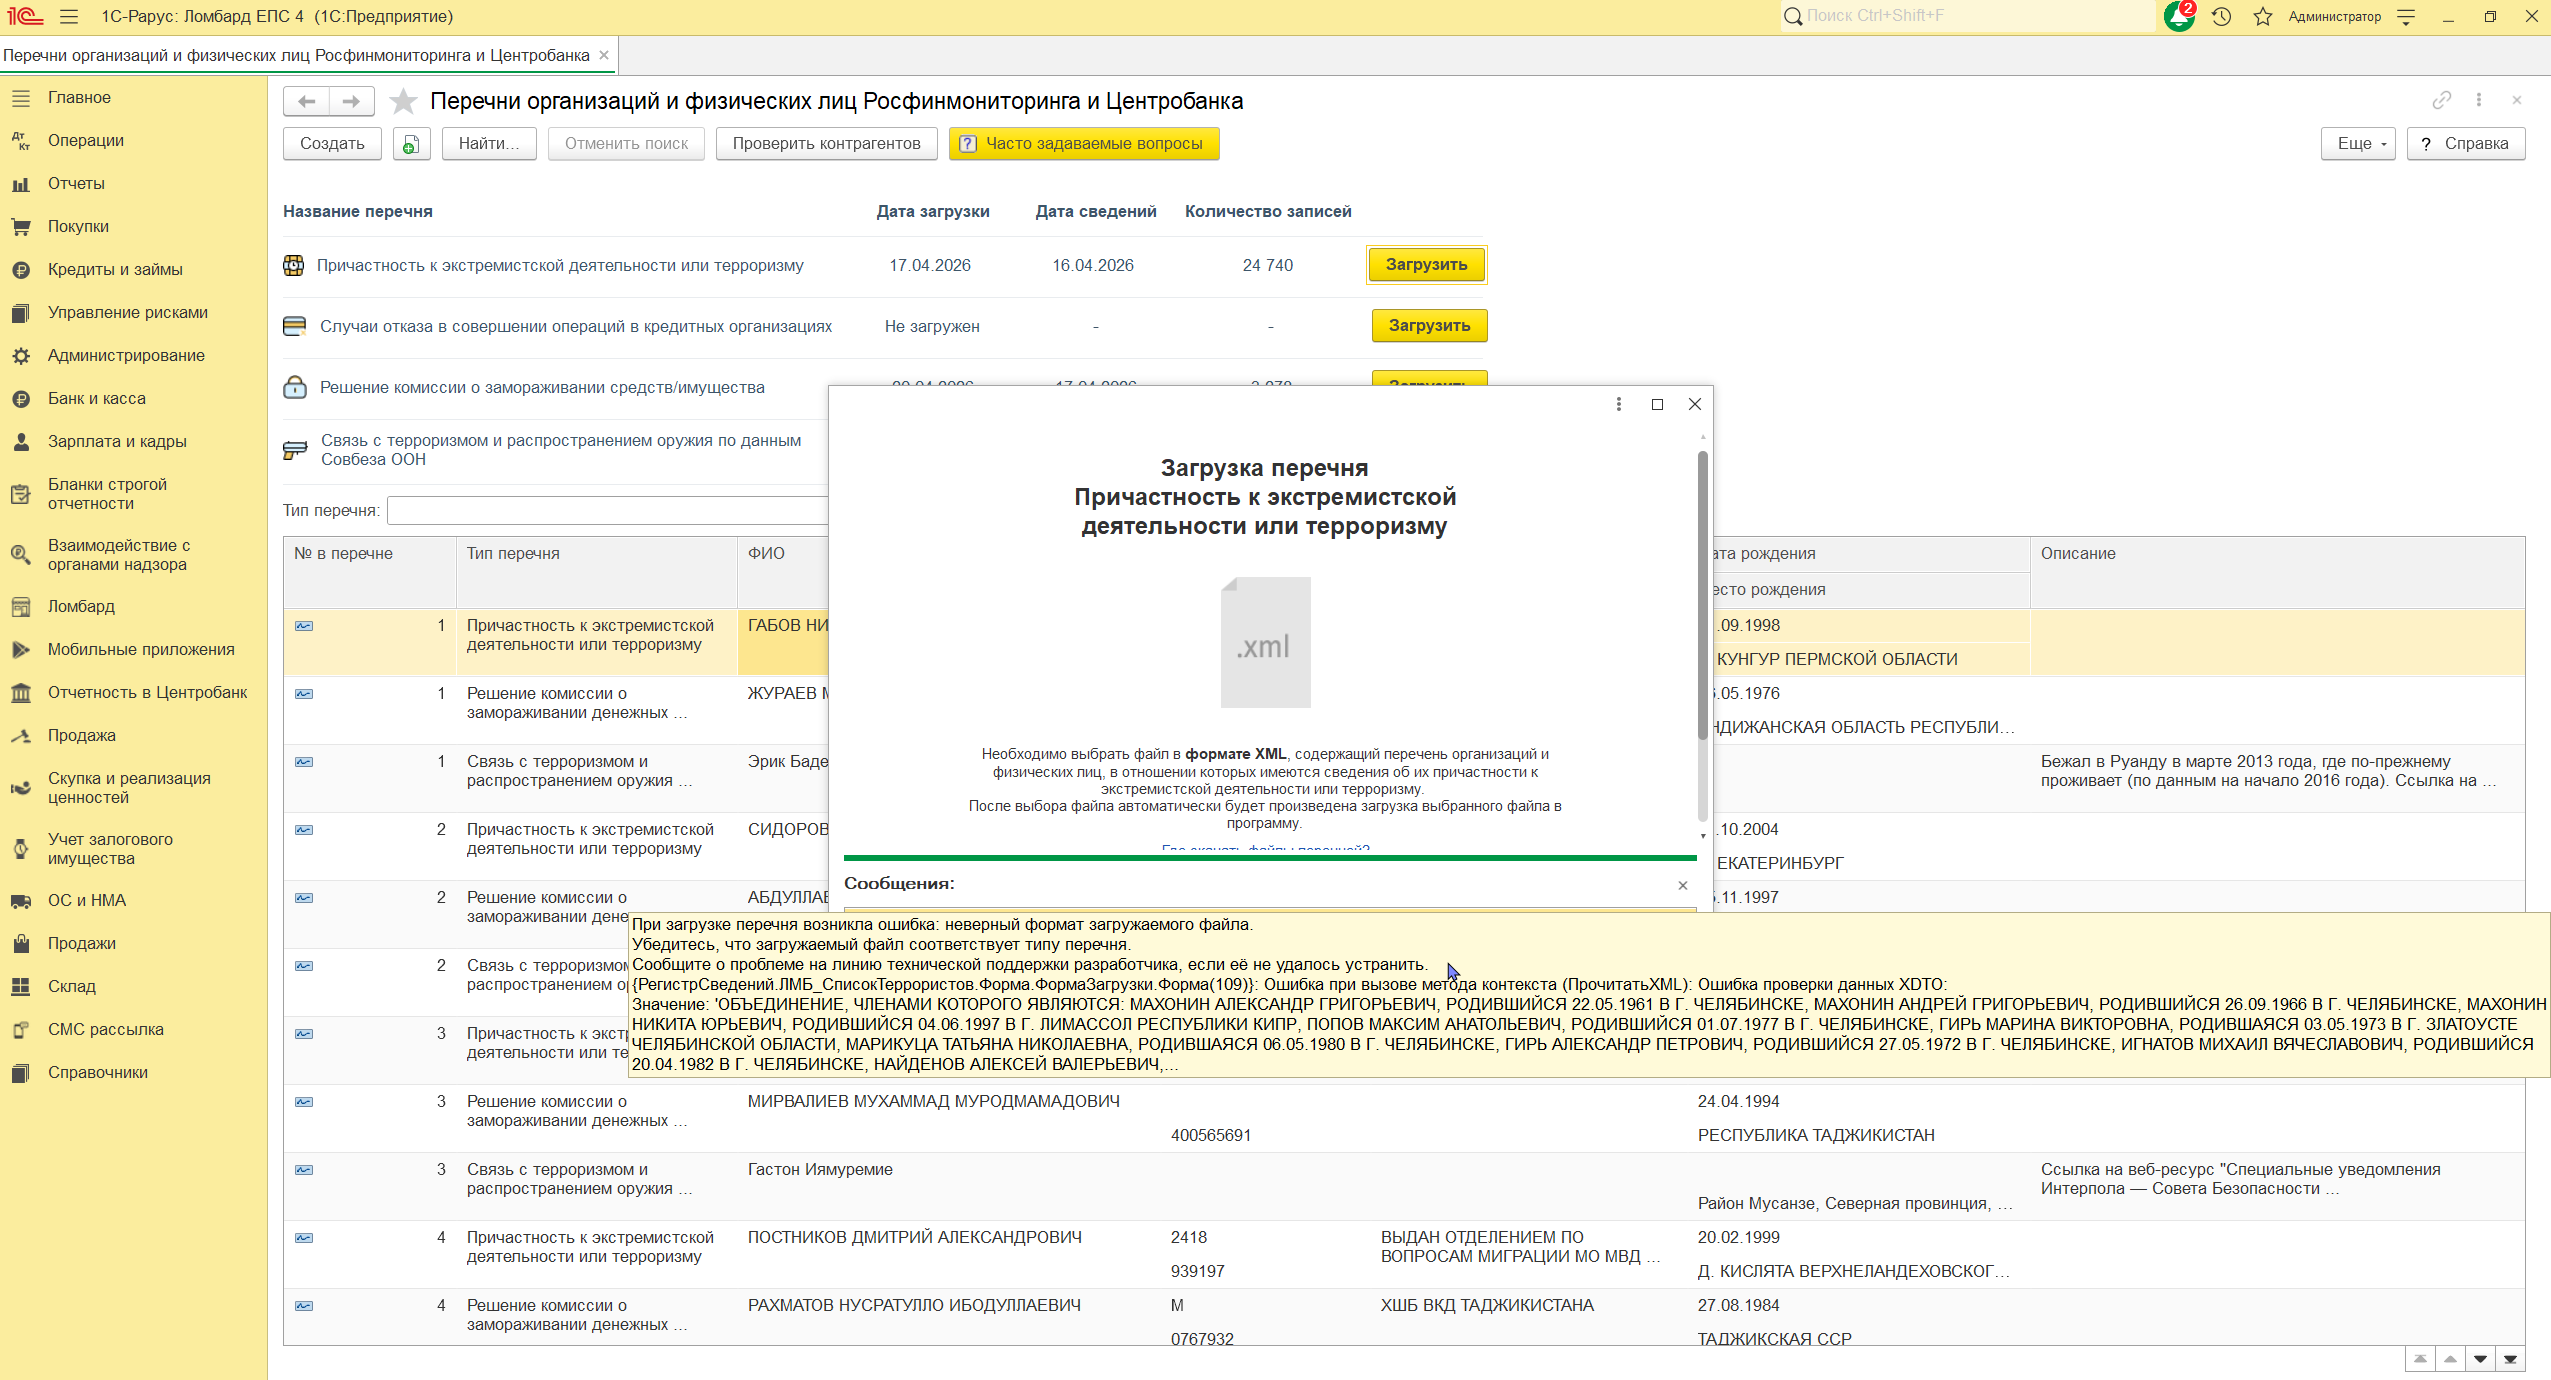Open the title bar settings dropdown near Администратор
Image resolution: width=2551 pixels, height=1380 pixels.
[2407, 16]
